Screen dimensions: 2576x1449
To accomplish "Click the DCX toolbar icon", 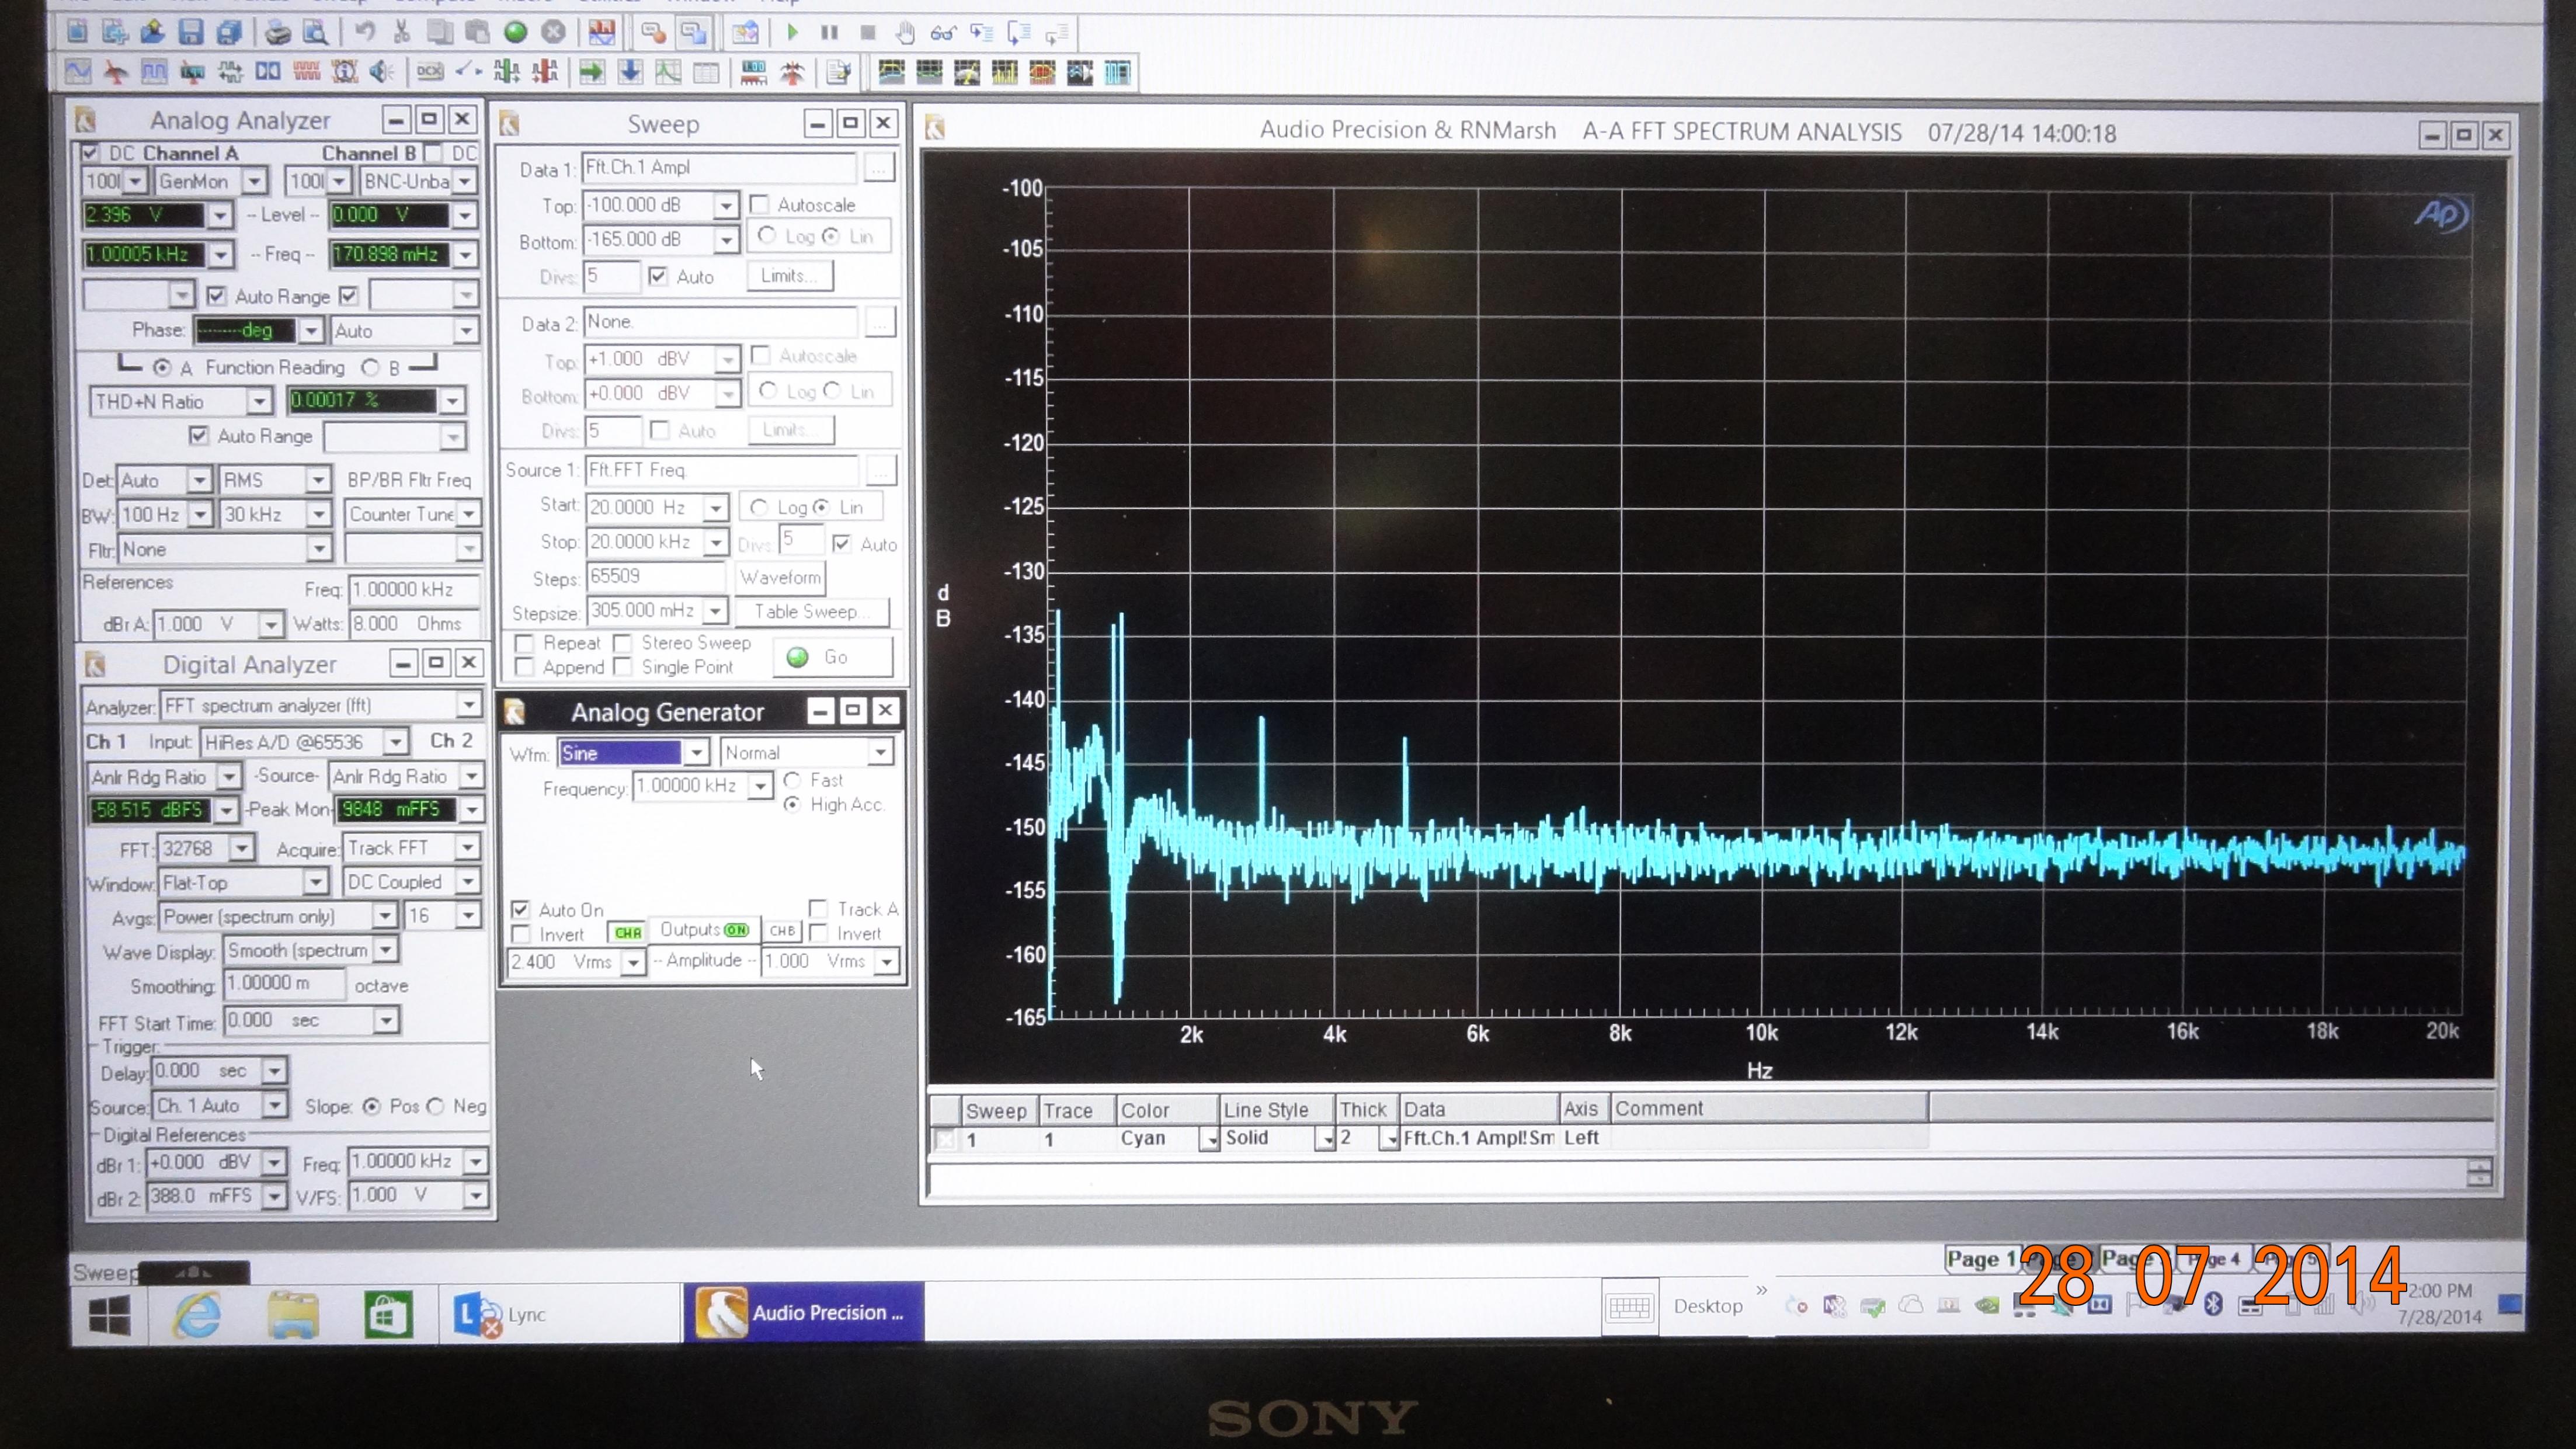I will point(430,71).
